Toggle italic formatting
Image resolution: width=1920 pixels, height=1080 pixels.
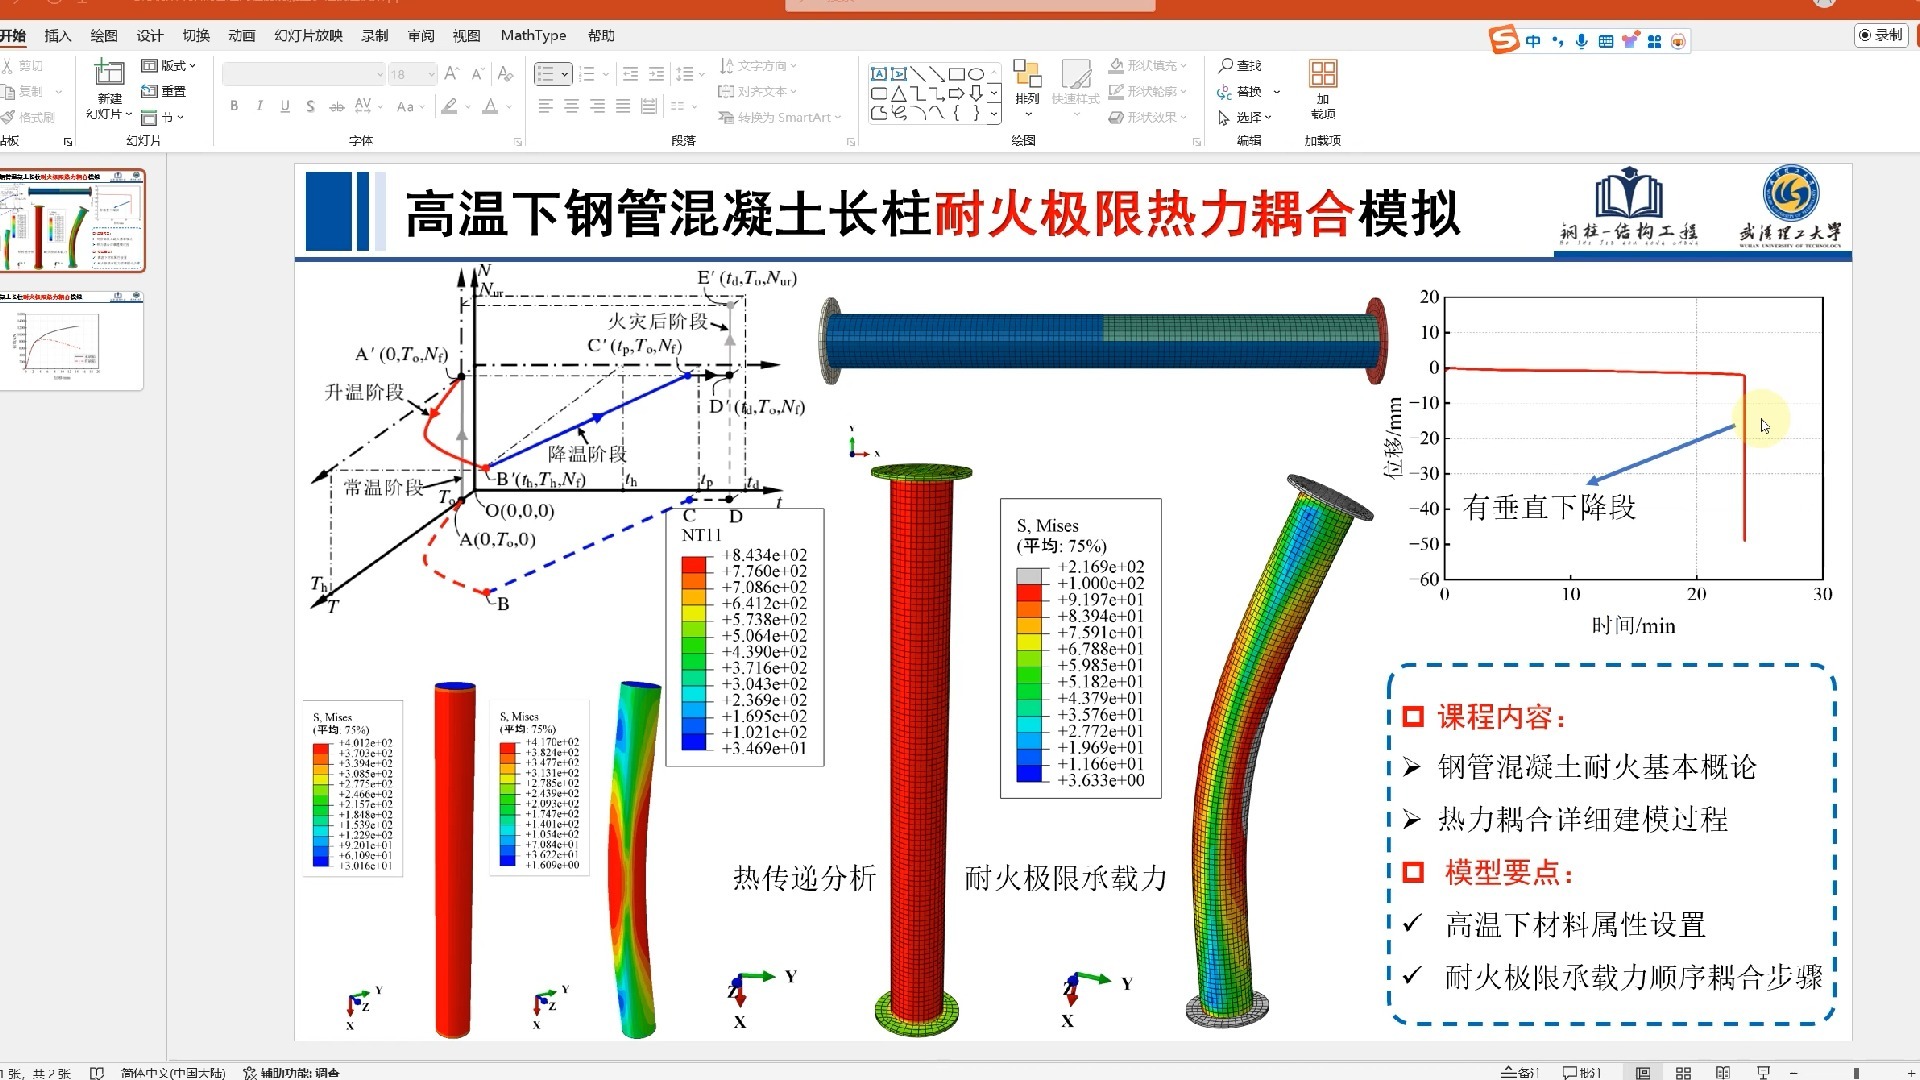pos(259,106)
